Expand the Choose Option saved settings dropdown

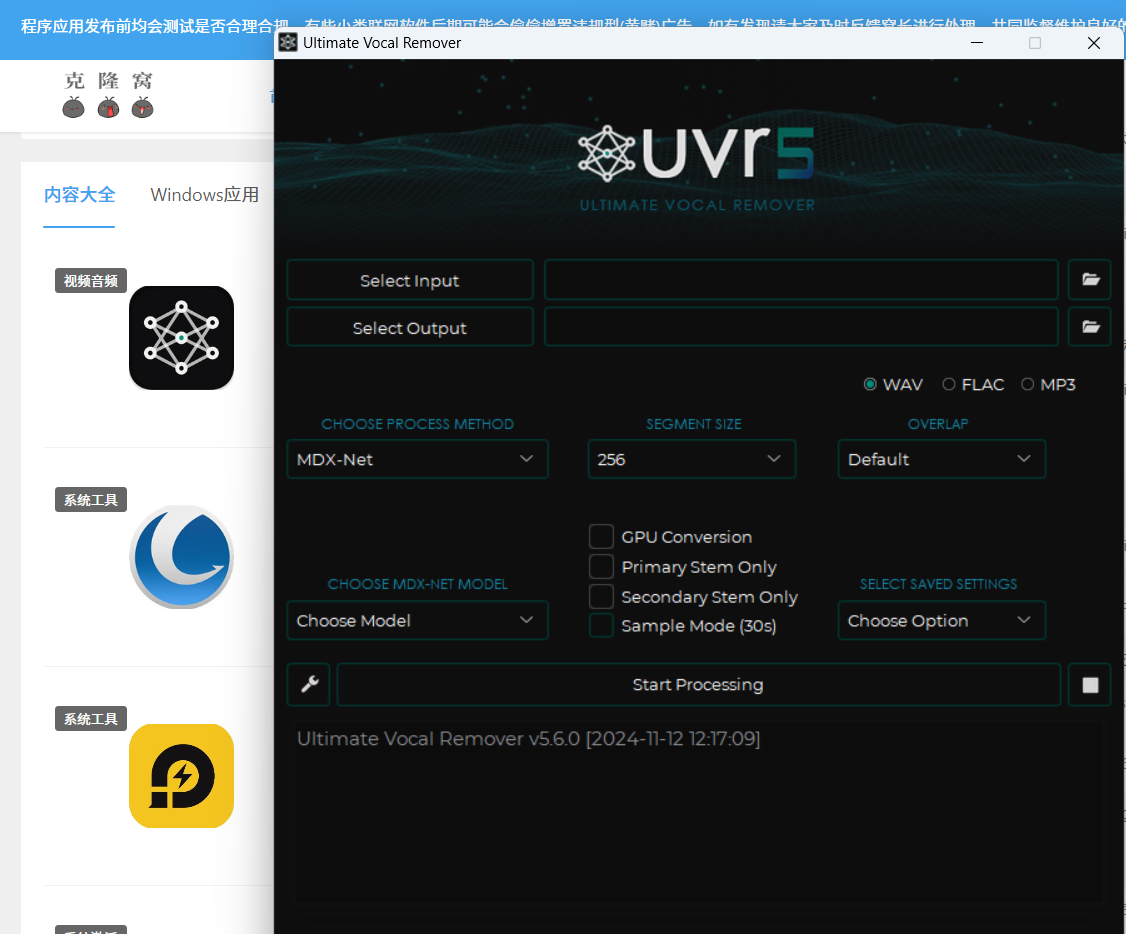941,620
